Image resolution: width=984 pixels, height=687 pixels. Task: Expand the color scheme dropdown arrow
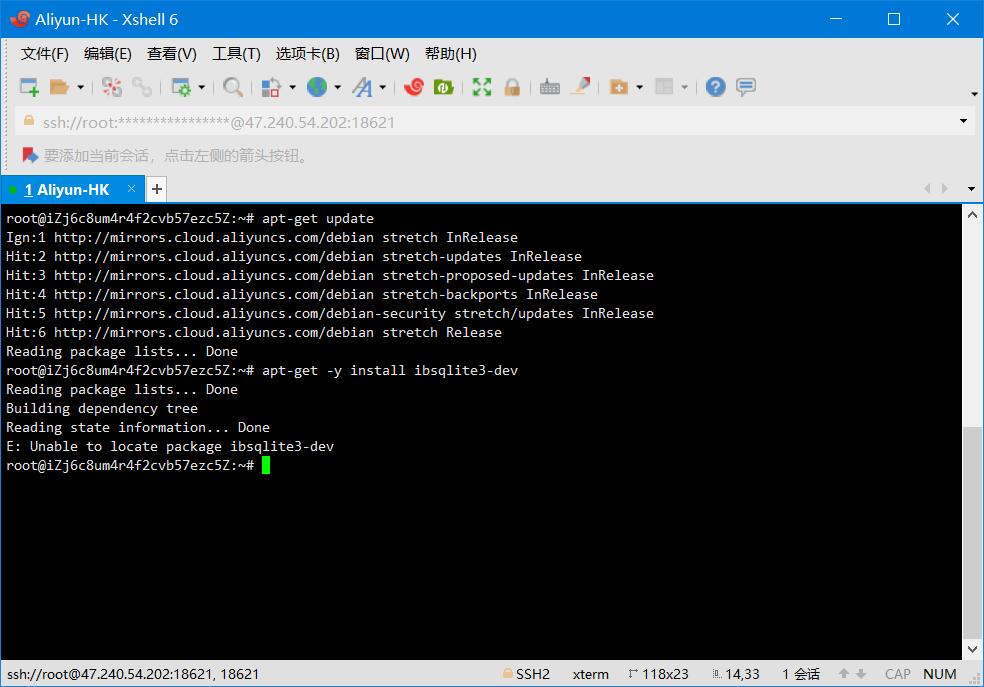click(x=292, y=87)
